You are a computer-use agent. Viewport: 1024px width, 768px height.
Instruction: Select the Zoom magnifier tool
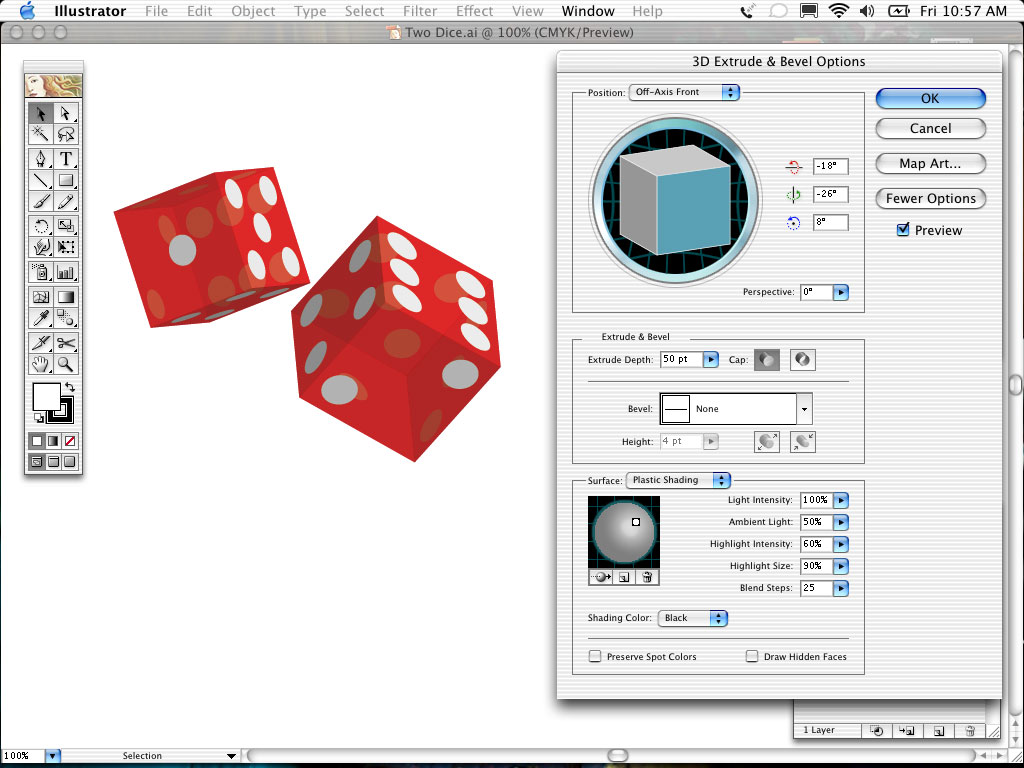[66, 365]
